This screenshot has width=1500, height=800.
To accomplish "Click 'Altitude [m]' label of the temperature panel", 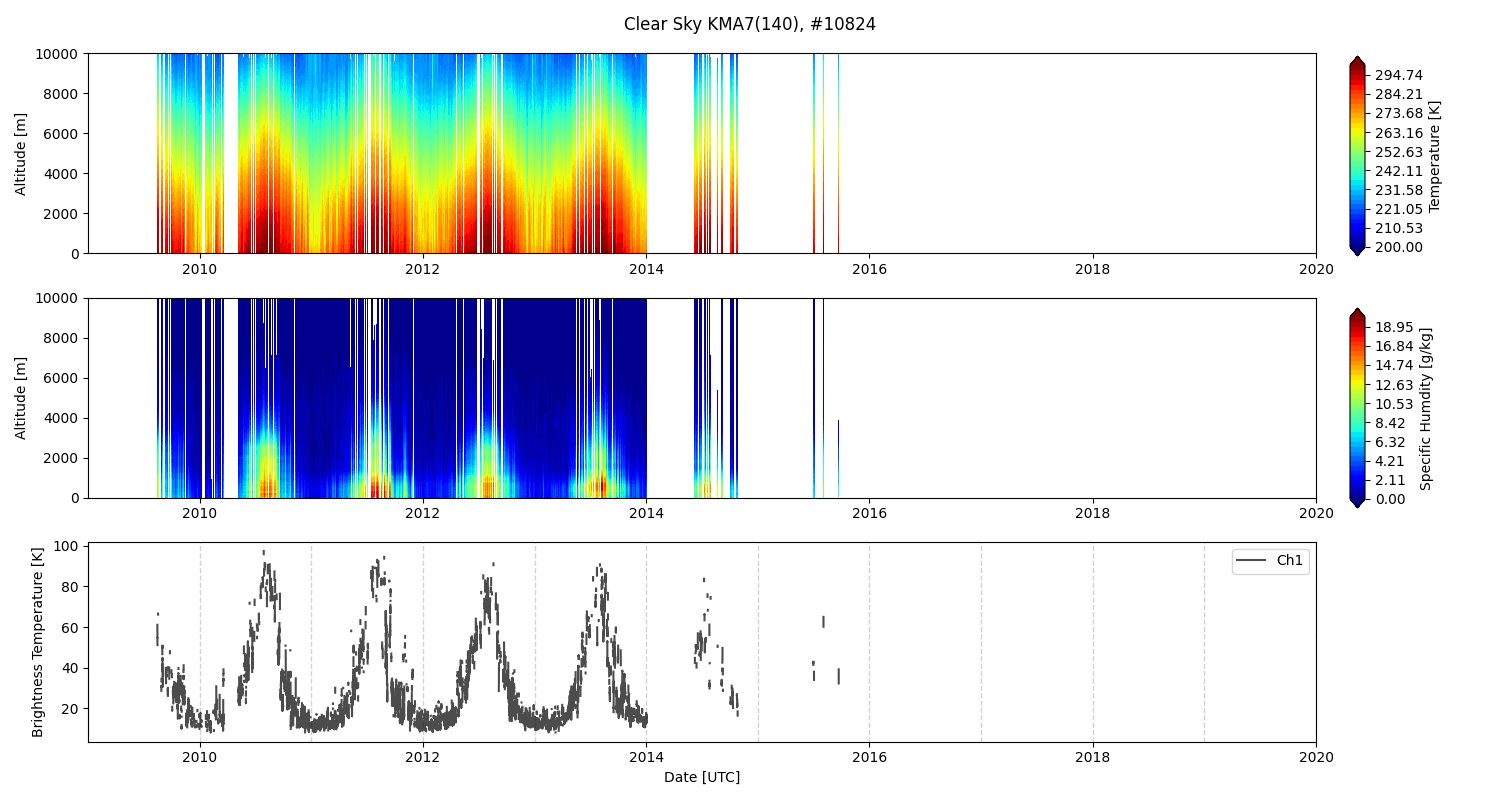I will coord(21,153).
